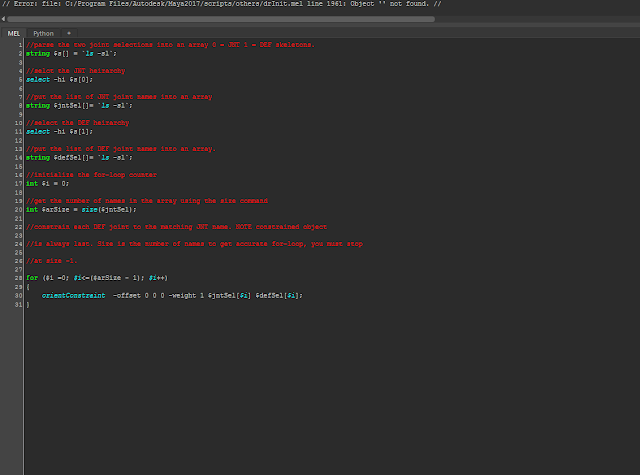
Task: Click comment '//is always last. Size is'
Action: 194,244
